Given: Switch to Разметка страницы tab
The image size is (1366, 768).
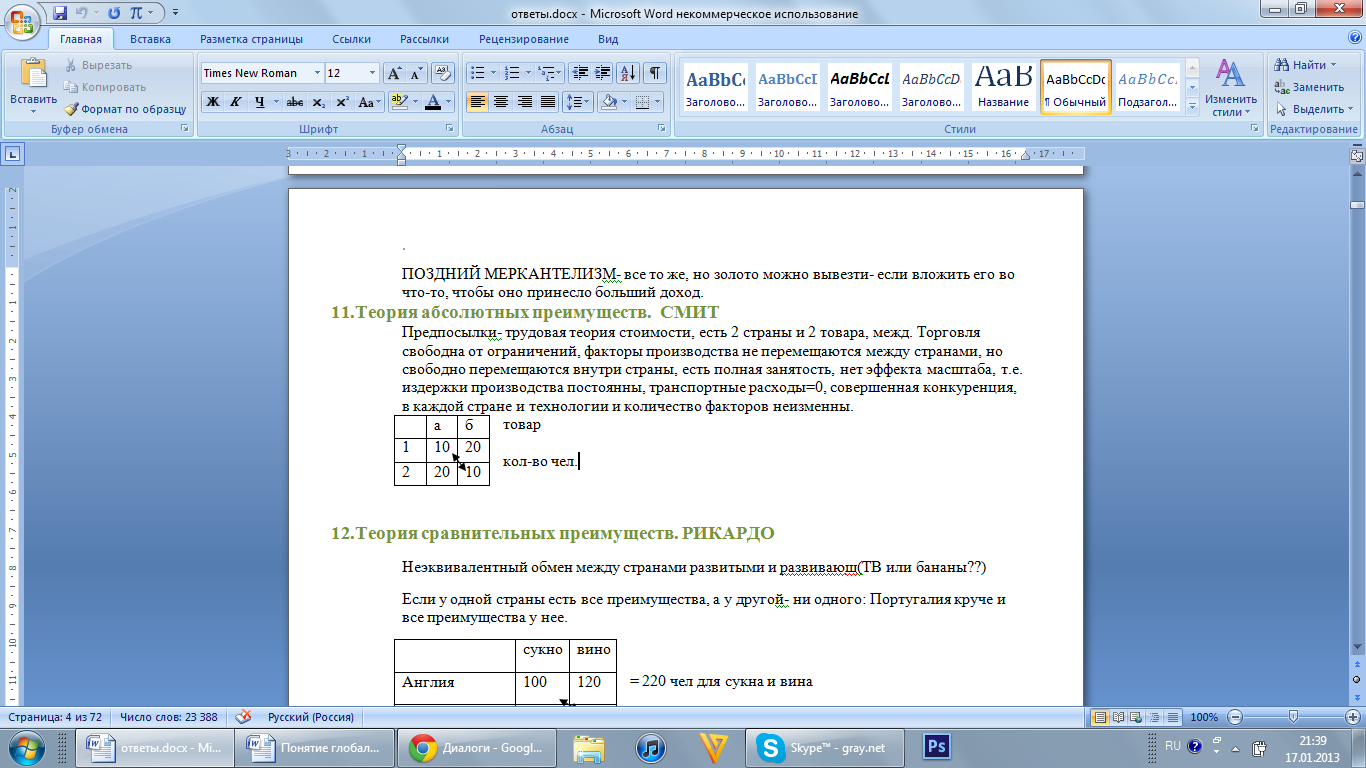Looking at the screenshot, I should [251, 39].
